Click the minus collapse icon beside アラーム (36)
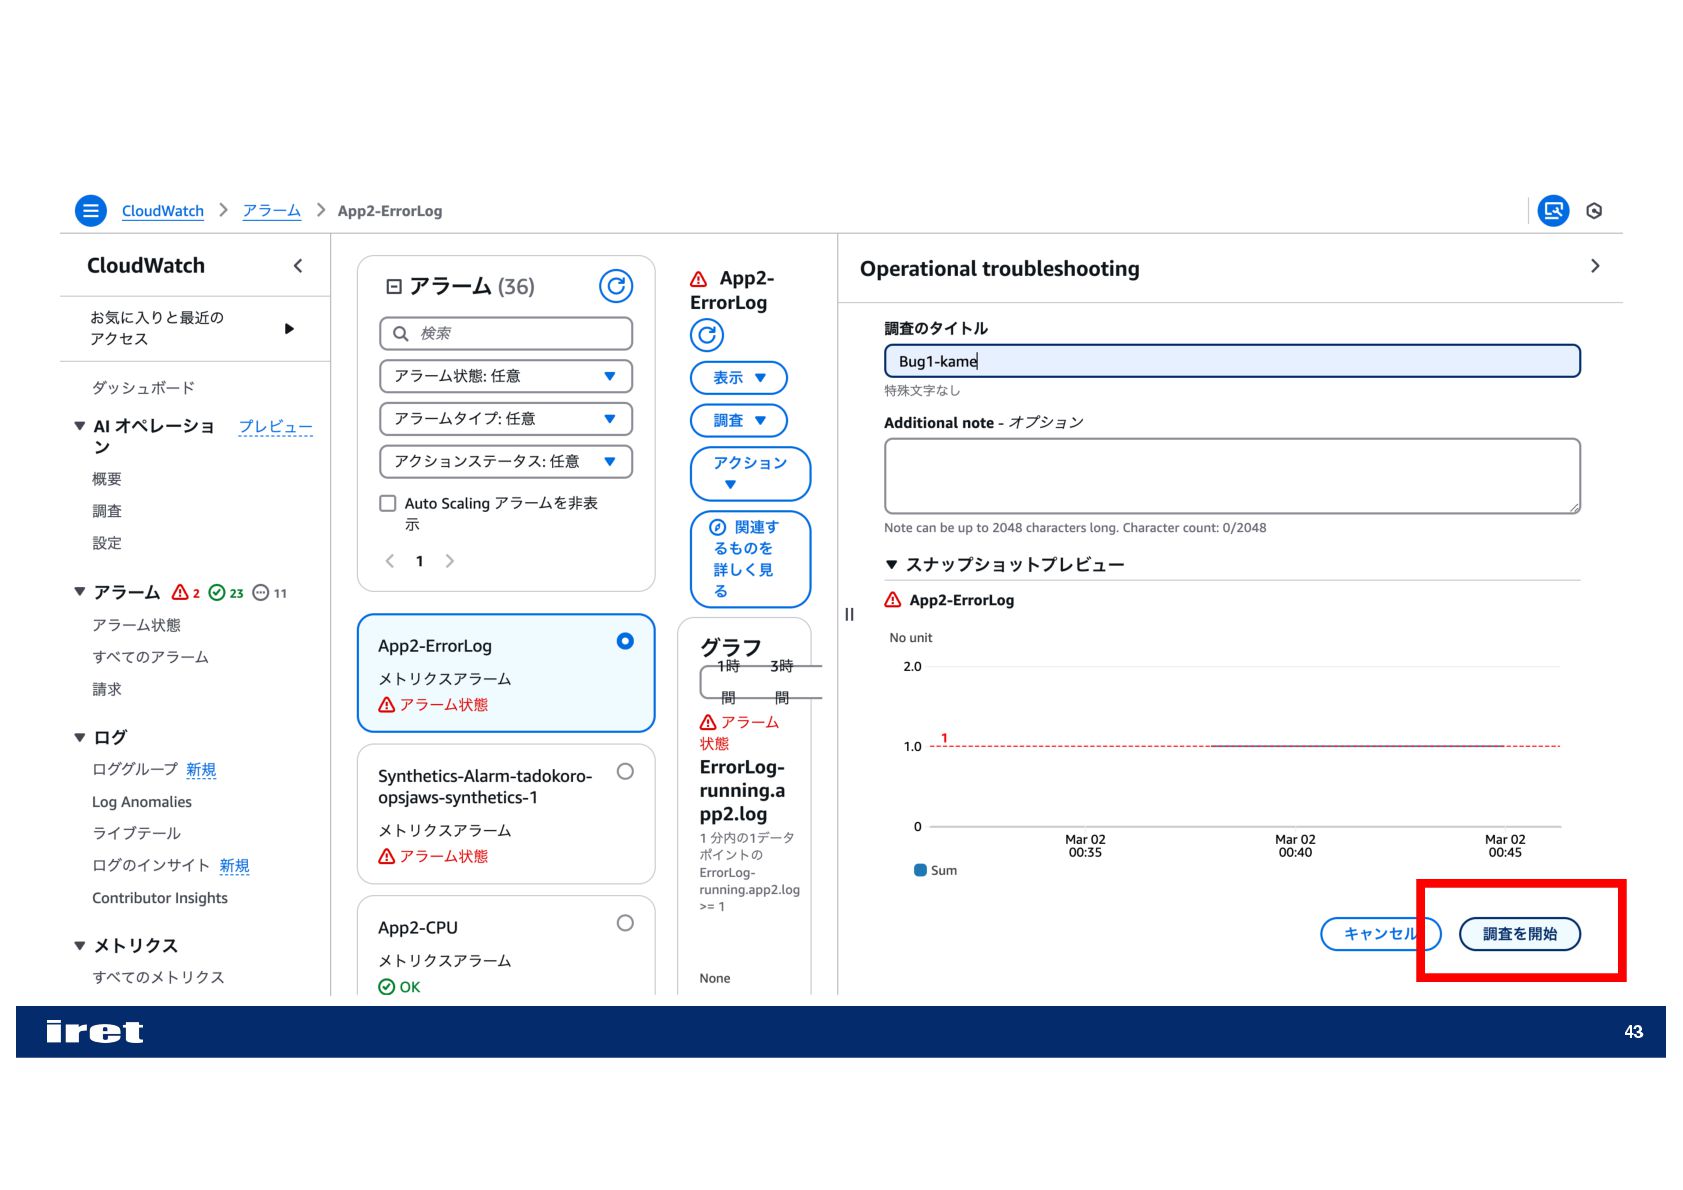The width and height of the screenshot is (1683, 1190). tap(394, 287)
